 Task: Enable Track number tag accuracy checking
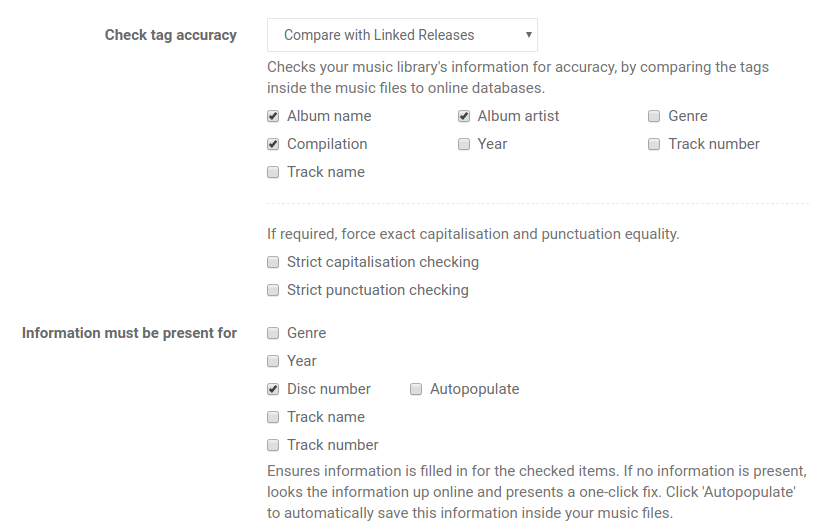pyautogui.click(x=654, y=144)
